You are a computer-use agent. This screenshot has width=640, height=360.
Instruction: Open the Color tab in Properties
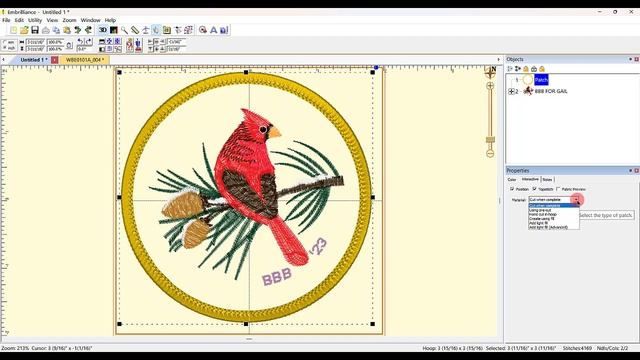click(x=512, y=180)
